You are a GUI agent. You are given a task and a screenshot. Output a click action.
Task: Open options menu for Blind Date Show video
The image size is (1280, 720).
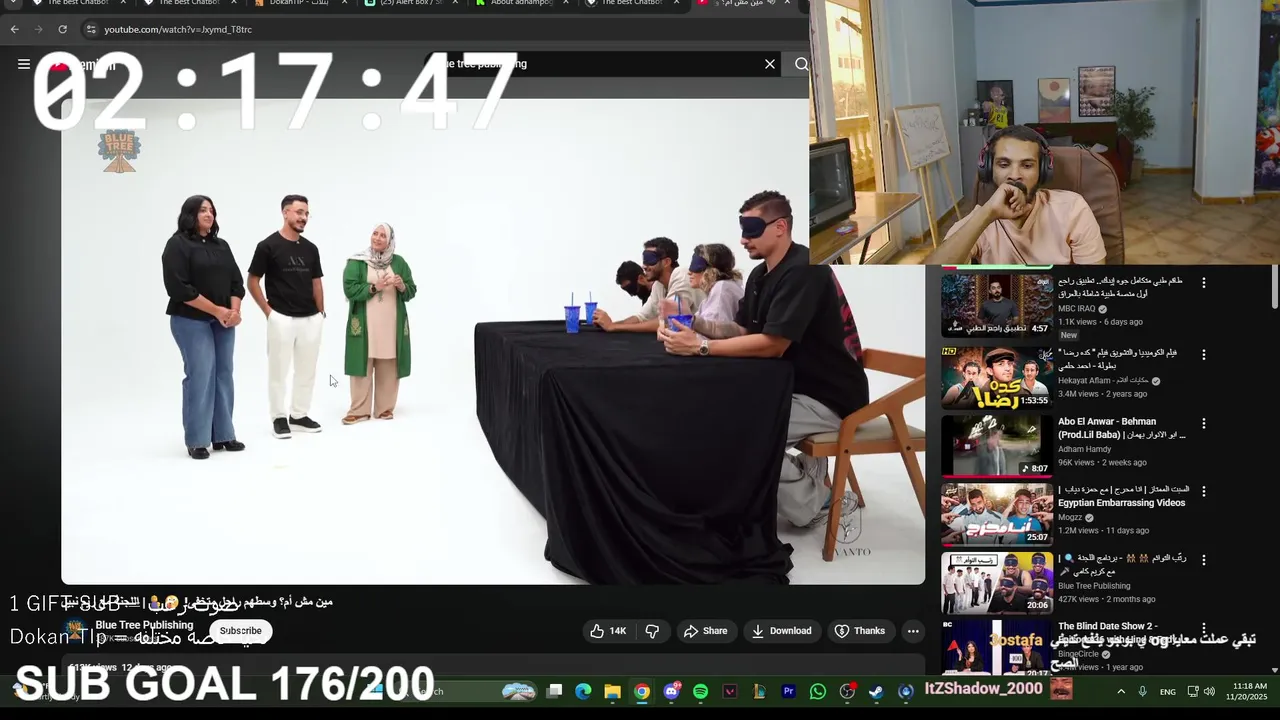[x=1203, y=628]
